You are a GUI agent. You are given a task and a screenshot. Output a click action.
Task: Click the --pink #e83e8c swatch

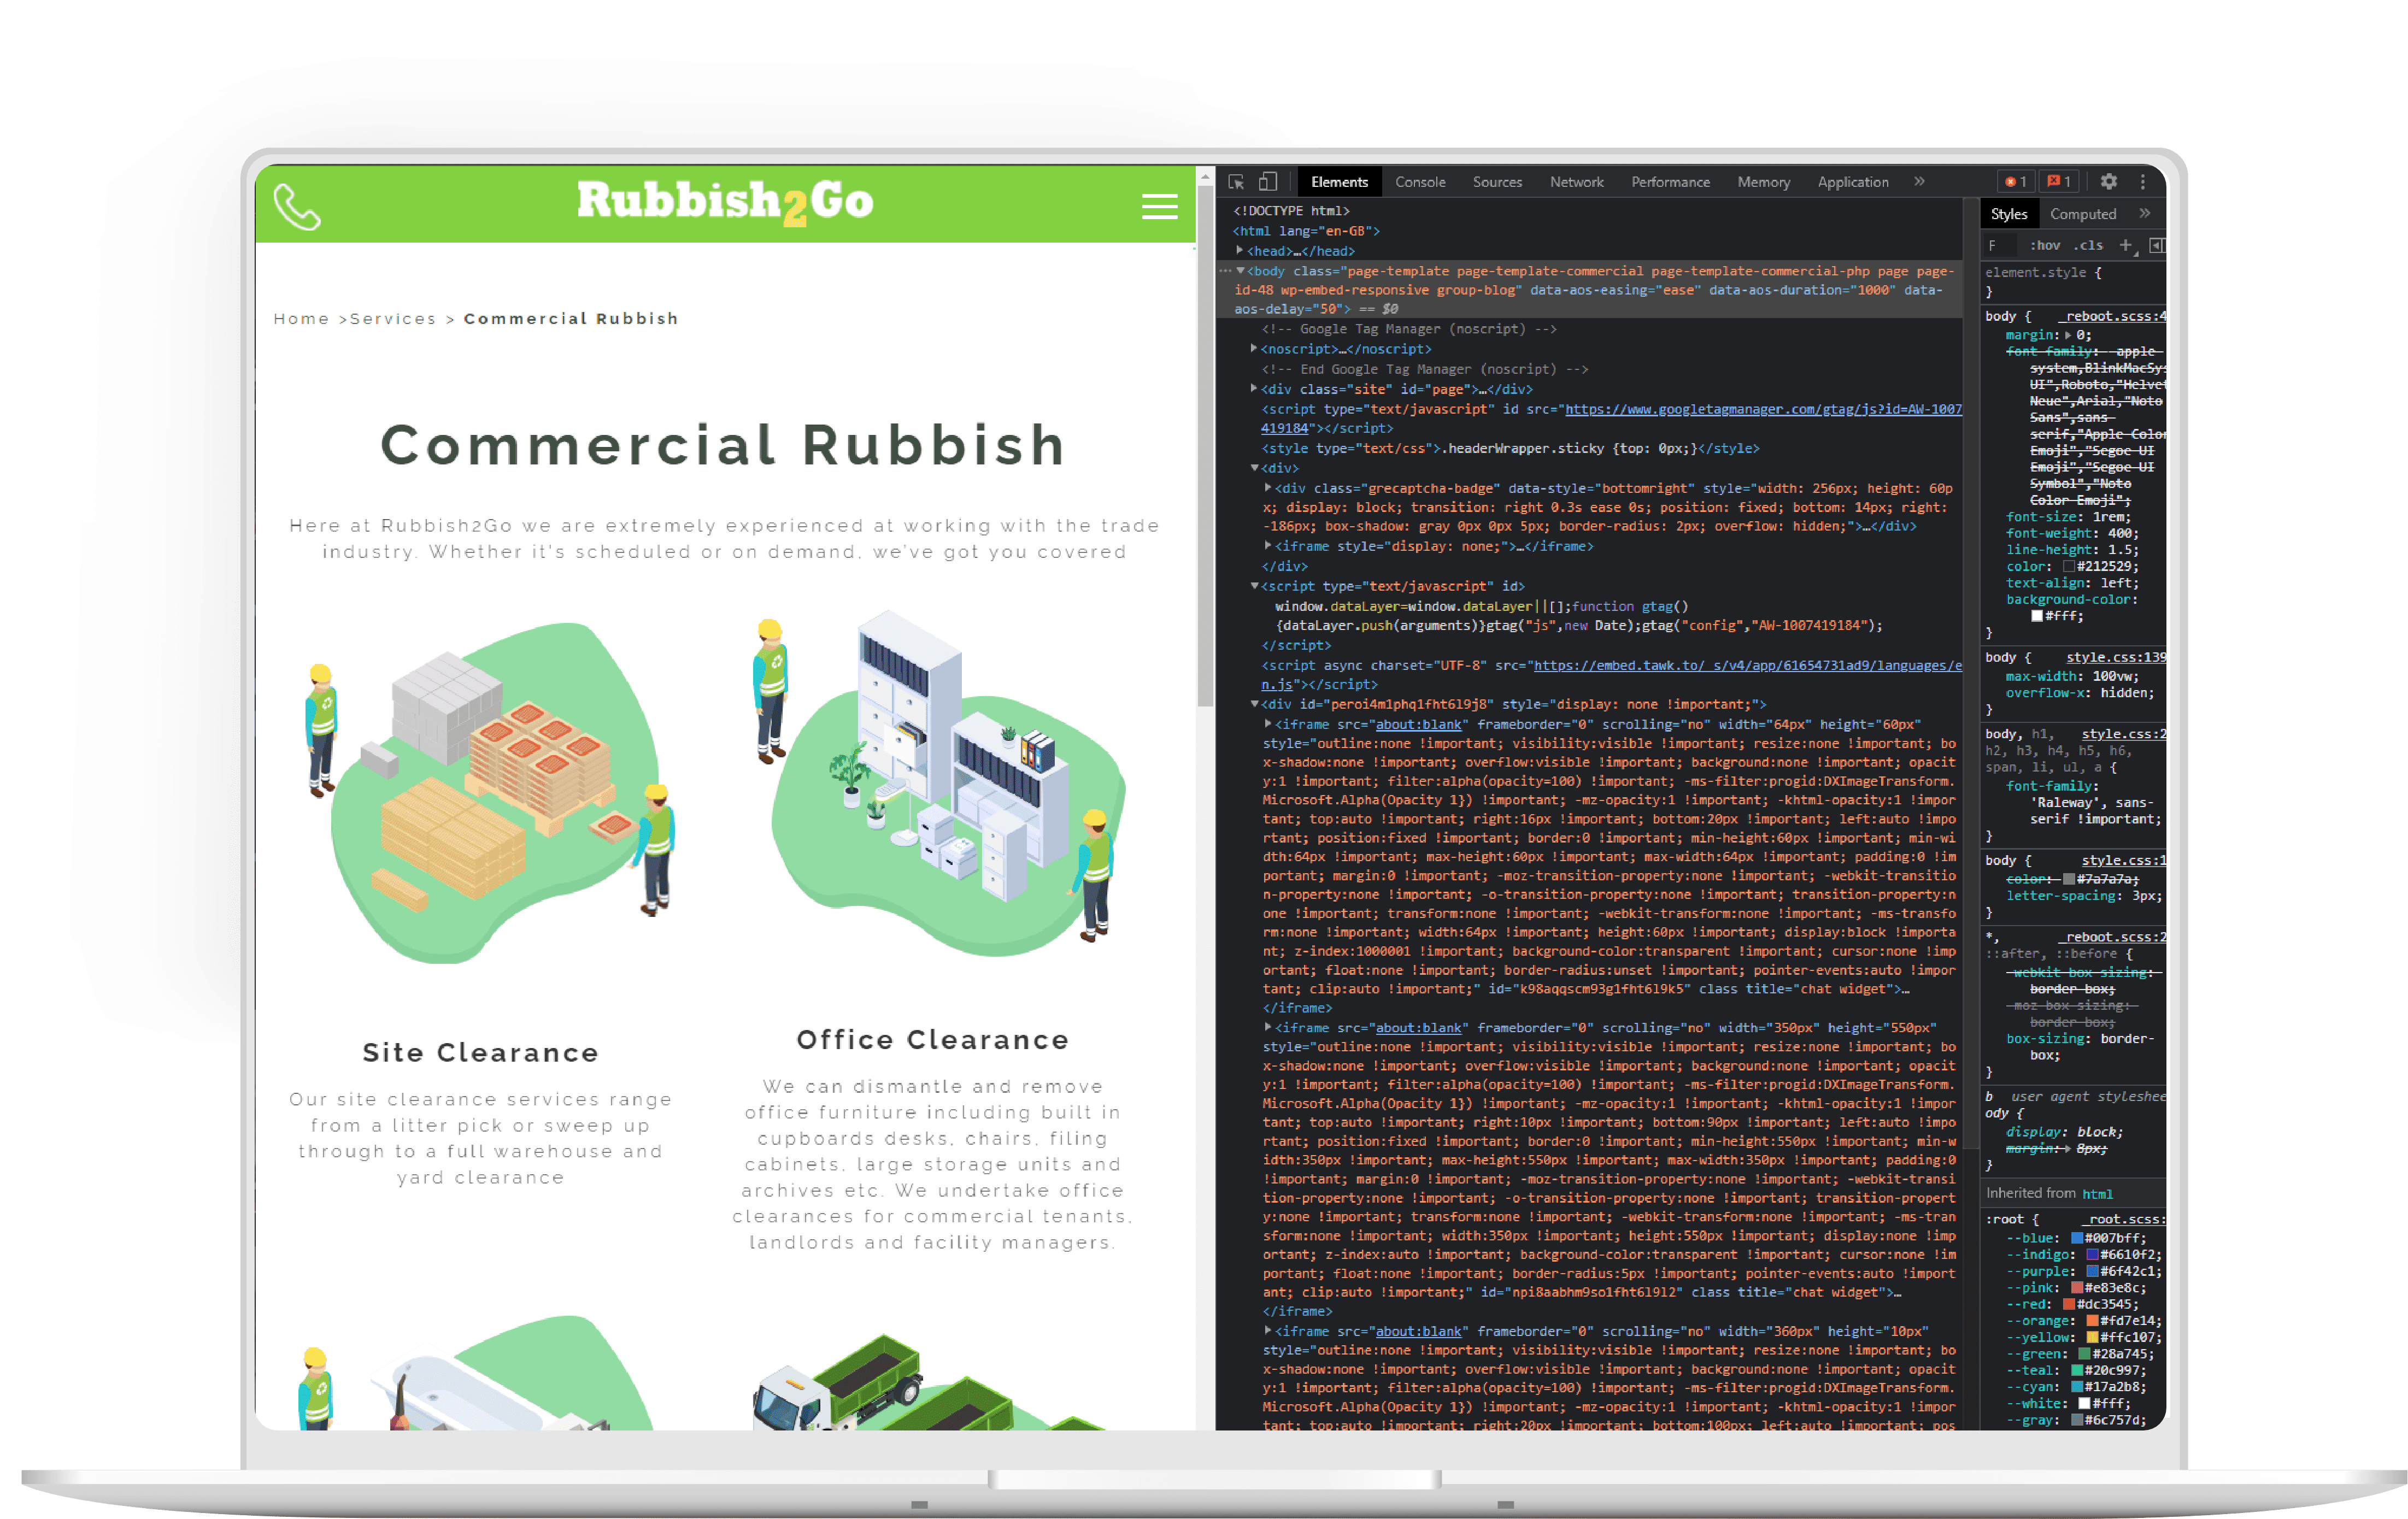point(2076,1288)
